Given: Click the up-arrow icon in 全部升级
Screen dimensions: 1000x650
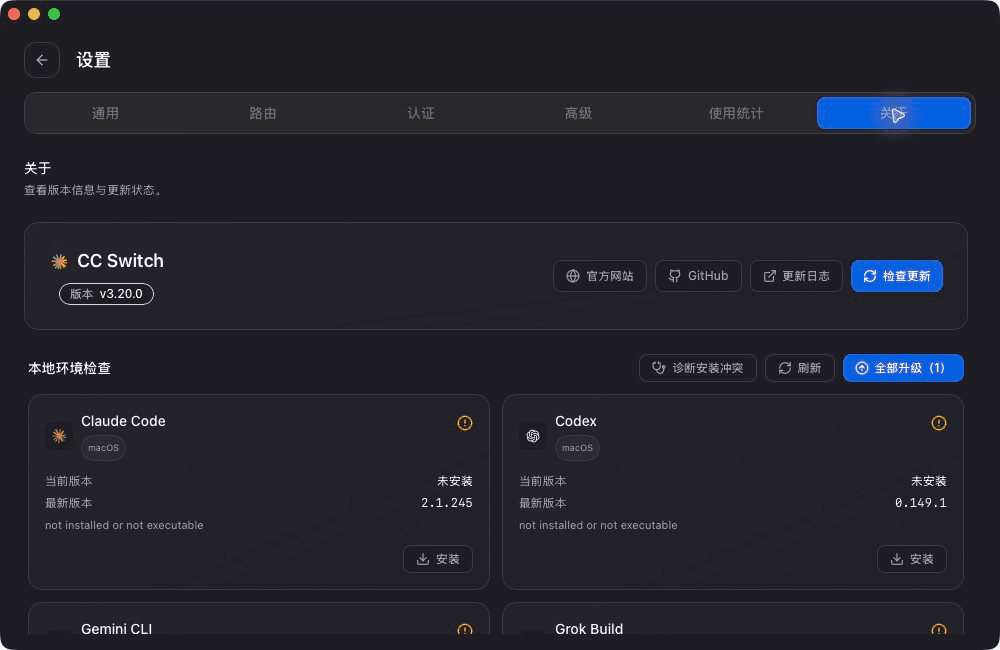Looking at the screenshot, I should pyautogui.click(x=862, y=368).
